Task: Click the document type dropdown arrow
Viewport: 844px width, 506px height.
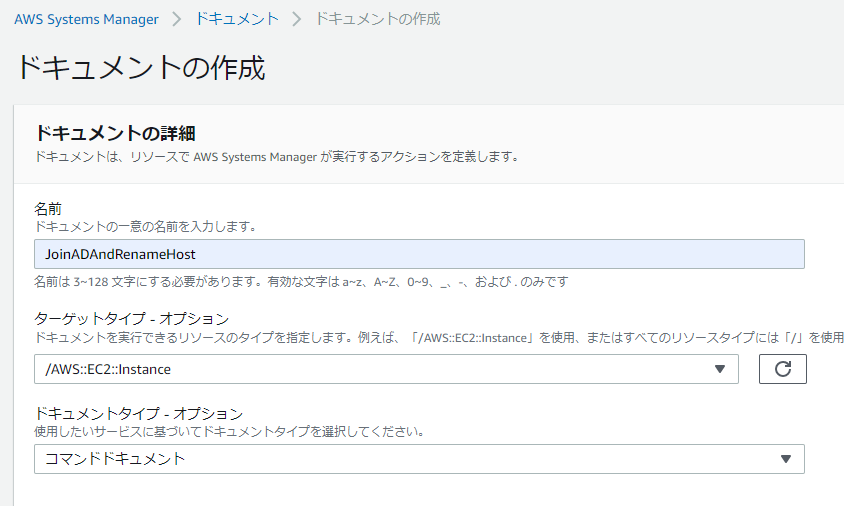Action: click(785, 459)
